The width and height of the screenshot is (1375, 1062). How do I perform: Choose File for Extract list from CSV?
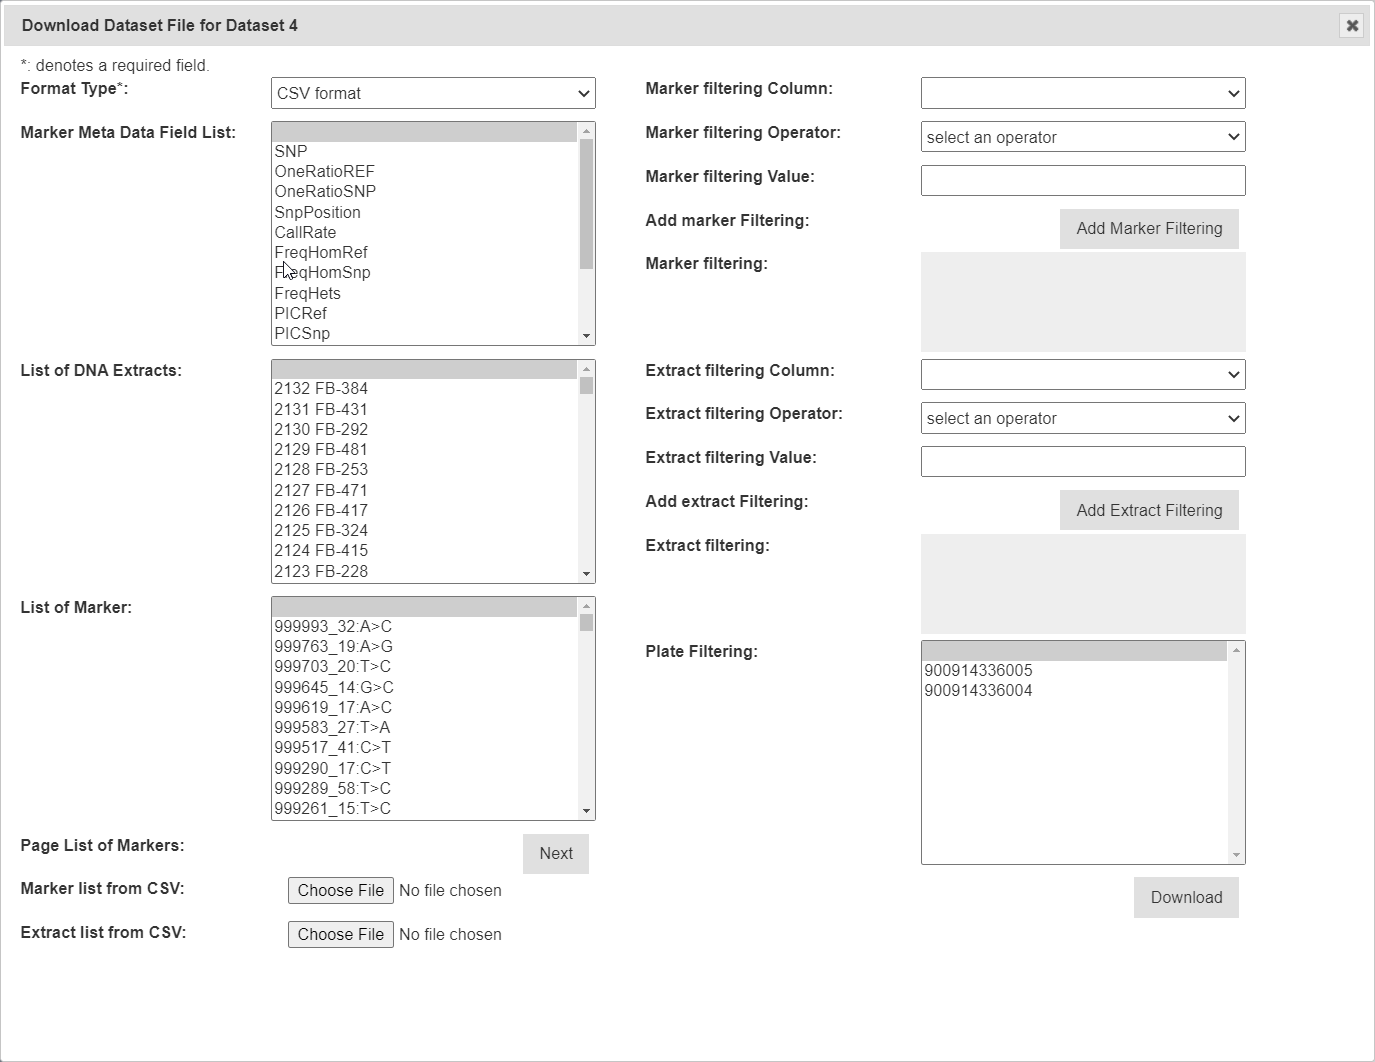[x=340, y=934]
